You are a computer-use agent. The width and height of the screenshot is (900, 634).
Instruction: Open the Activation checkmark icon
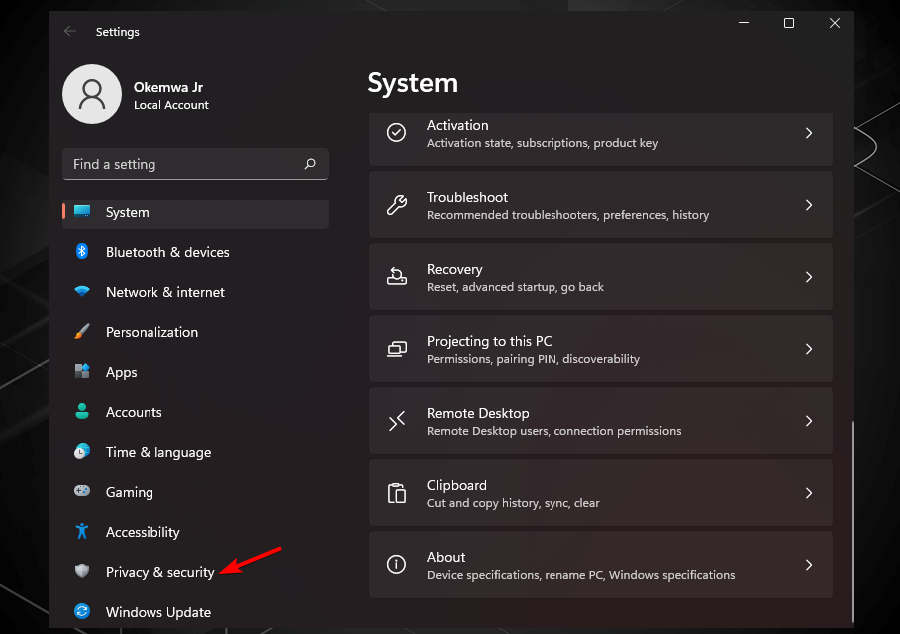pos(397,133)
